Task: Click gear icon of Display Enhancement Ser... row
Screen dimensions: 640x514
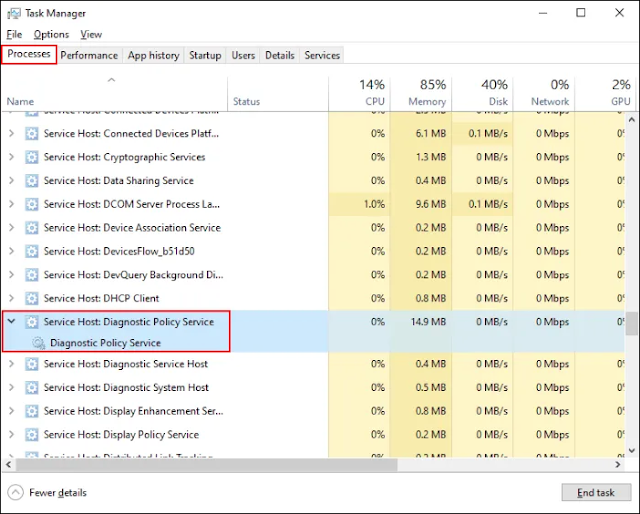Action: (x=32, y=411)
